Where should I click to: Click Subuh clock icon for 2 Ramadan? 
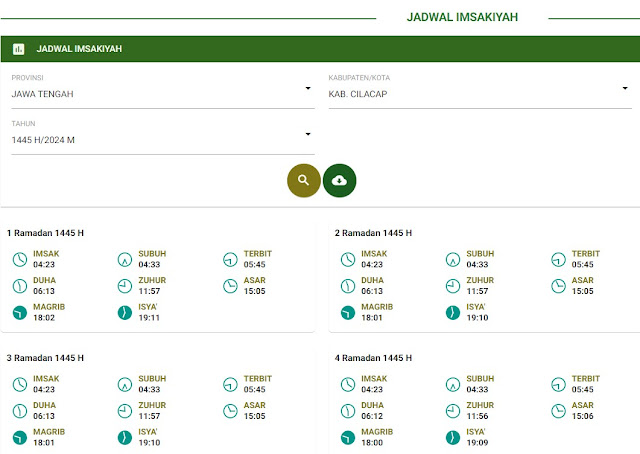tap(453, 259)
